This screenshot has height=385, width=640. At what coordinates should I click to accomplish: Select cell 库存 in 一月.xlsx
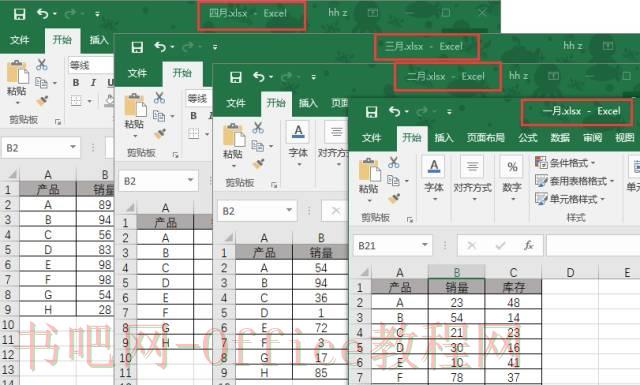click(513, 287)
